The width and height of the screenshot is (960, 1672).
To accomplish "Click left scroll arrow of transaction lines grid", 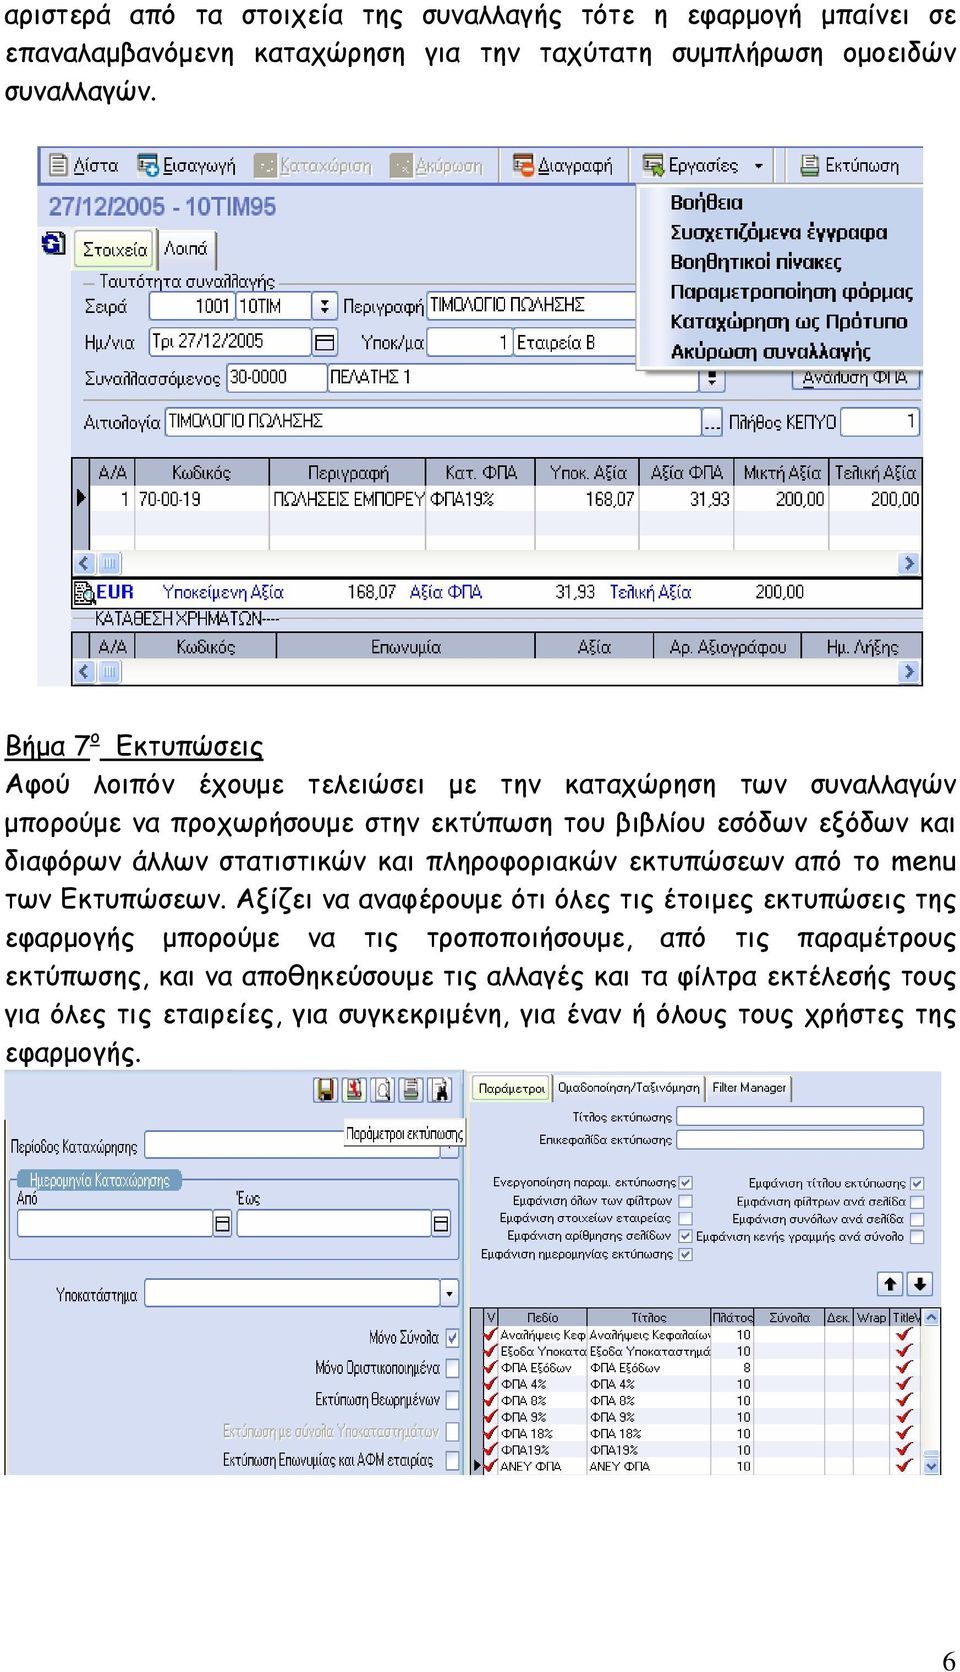I will (x=84, y=563).
